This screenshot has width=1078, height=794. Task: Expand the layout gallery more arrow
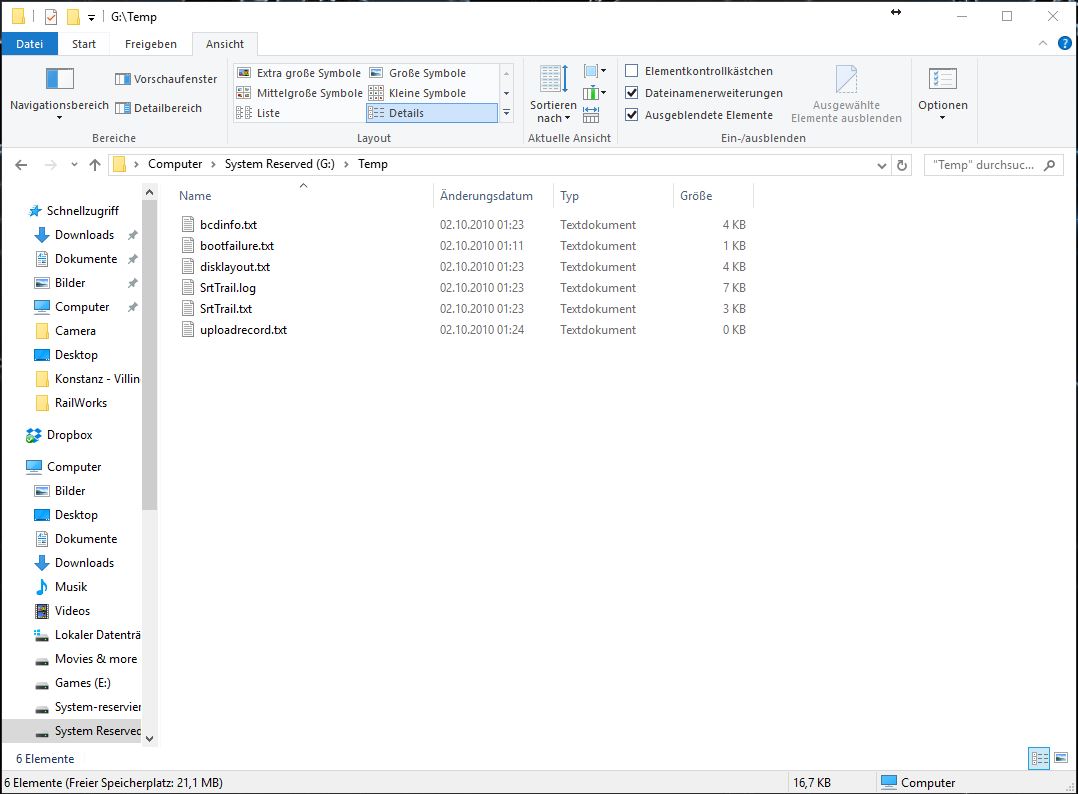coord(507,113)
